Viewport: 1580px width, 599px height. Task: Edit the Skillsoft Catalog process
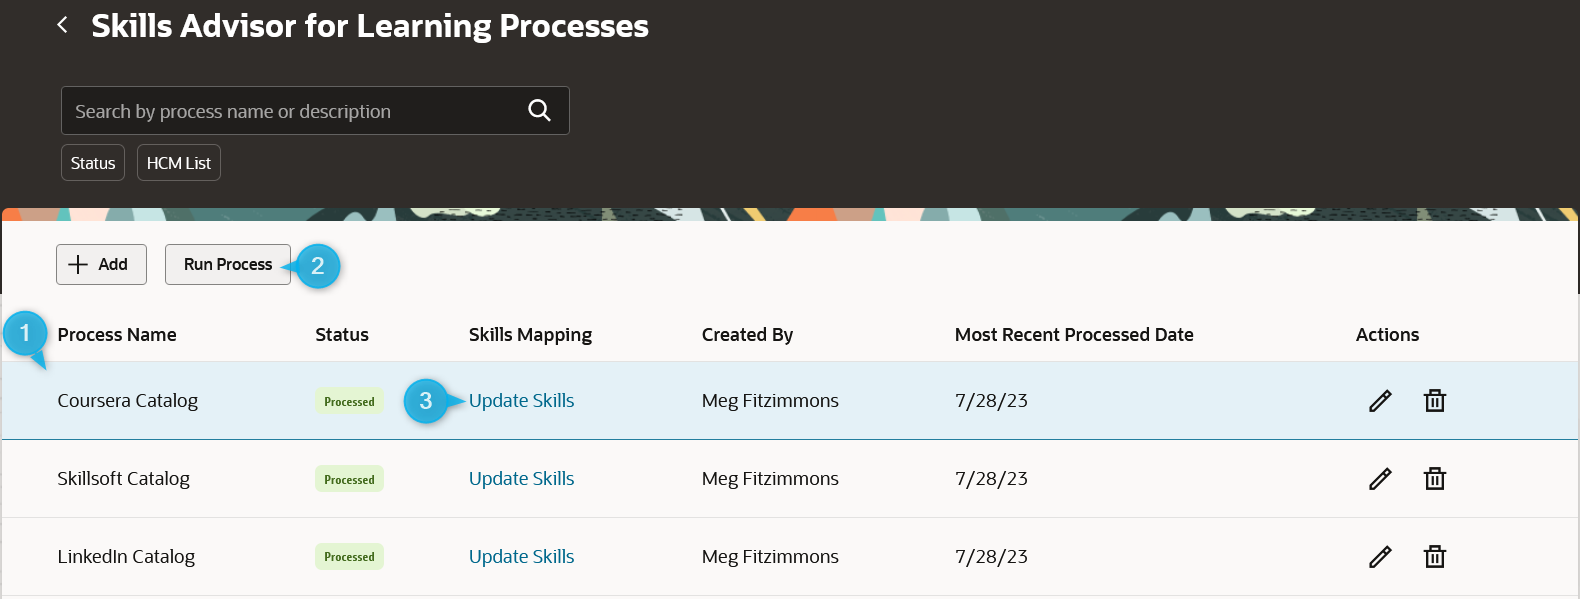tap(1380, 479)
